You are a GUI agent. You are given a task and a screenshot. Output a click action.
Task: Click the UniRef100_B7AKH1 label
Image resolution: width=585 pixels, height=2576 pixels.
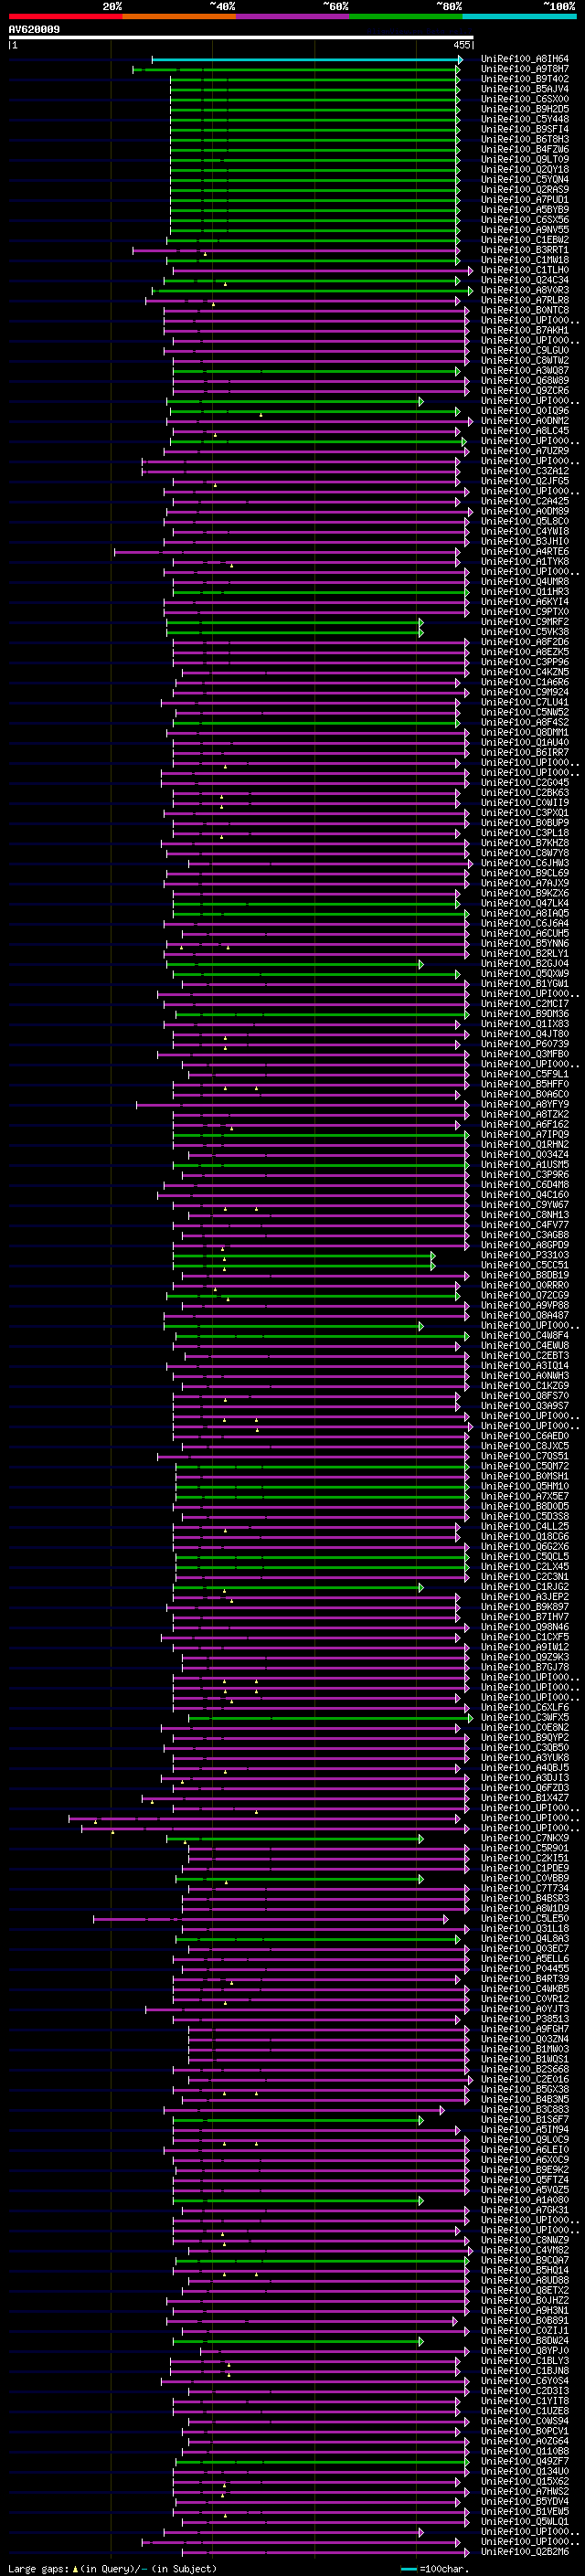524,331
